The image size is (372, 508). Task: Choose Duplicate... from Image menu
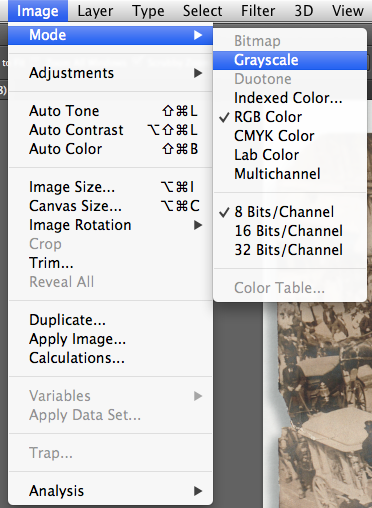coord(110,320)
